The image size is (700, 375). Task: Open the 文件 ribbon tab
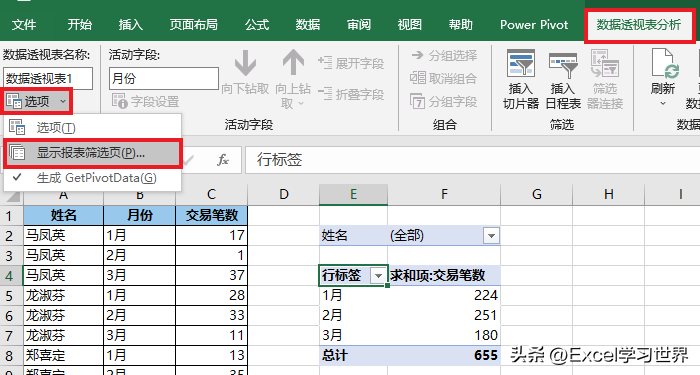tap(24, 24)
